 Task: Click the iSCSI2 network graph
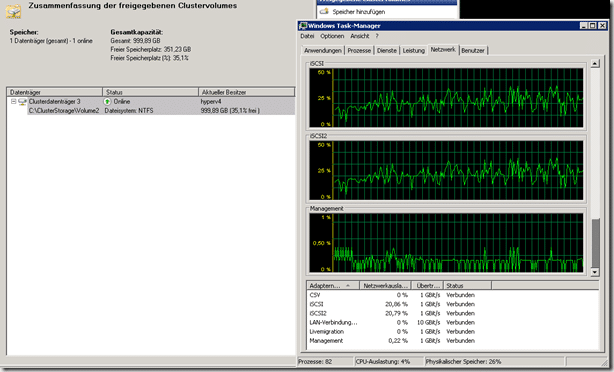click(x=446, y=170)
